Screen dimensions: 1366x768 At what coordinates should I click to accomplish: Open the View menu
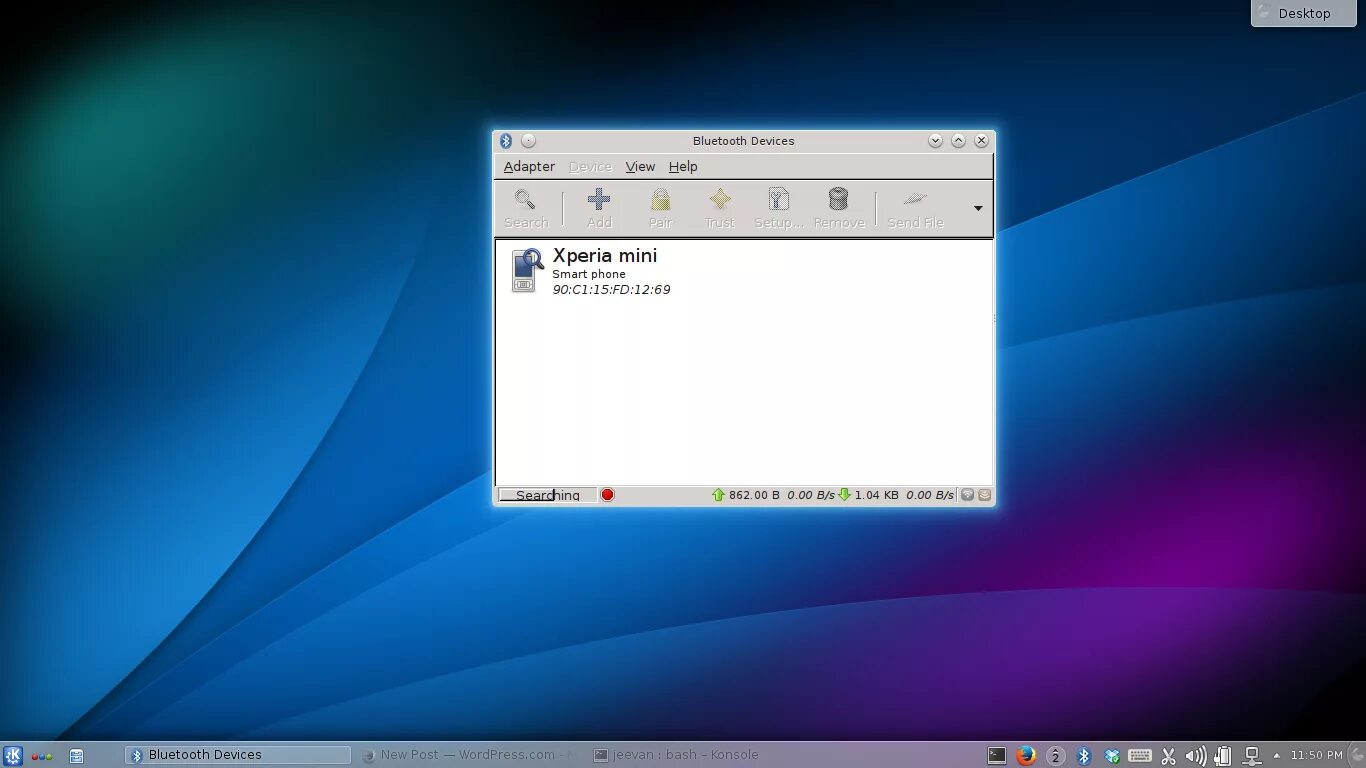click(x=640, y=167)
